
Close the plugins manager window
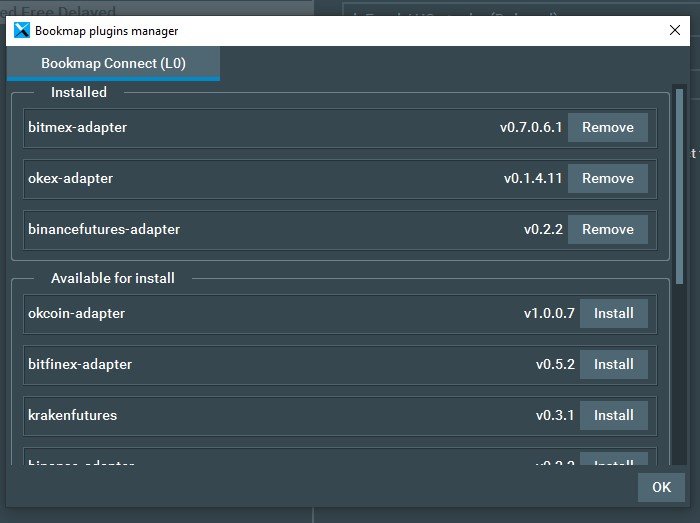tap(675, 30)
